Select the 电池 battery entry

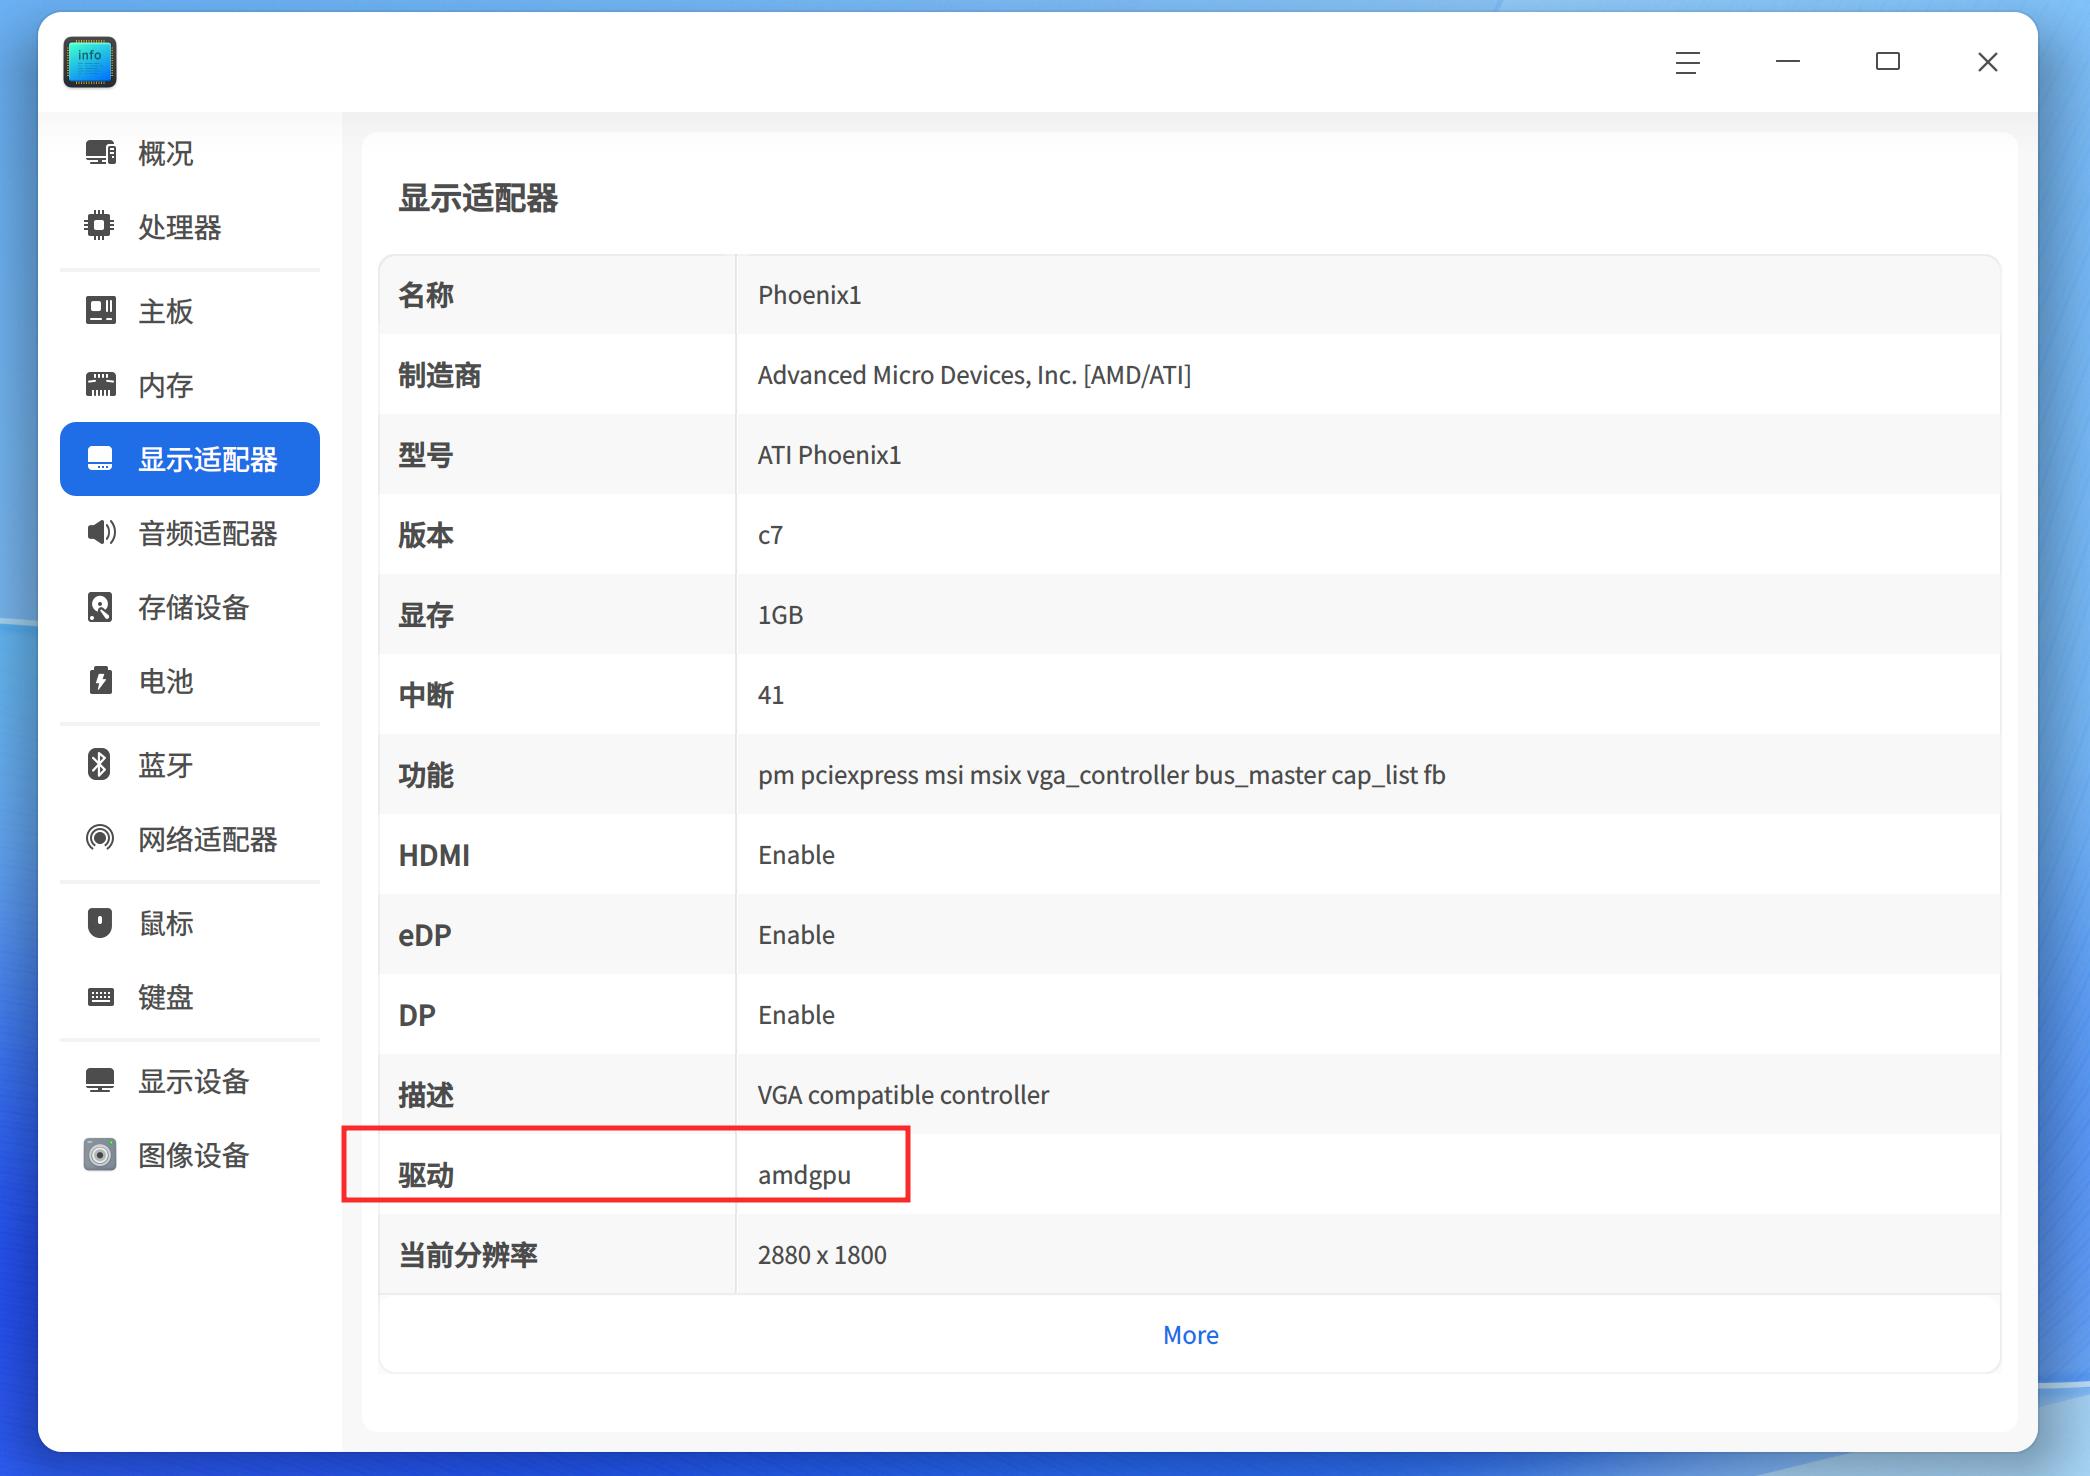click(x=190, y=681)
